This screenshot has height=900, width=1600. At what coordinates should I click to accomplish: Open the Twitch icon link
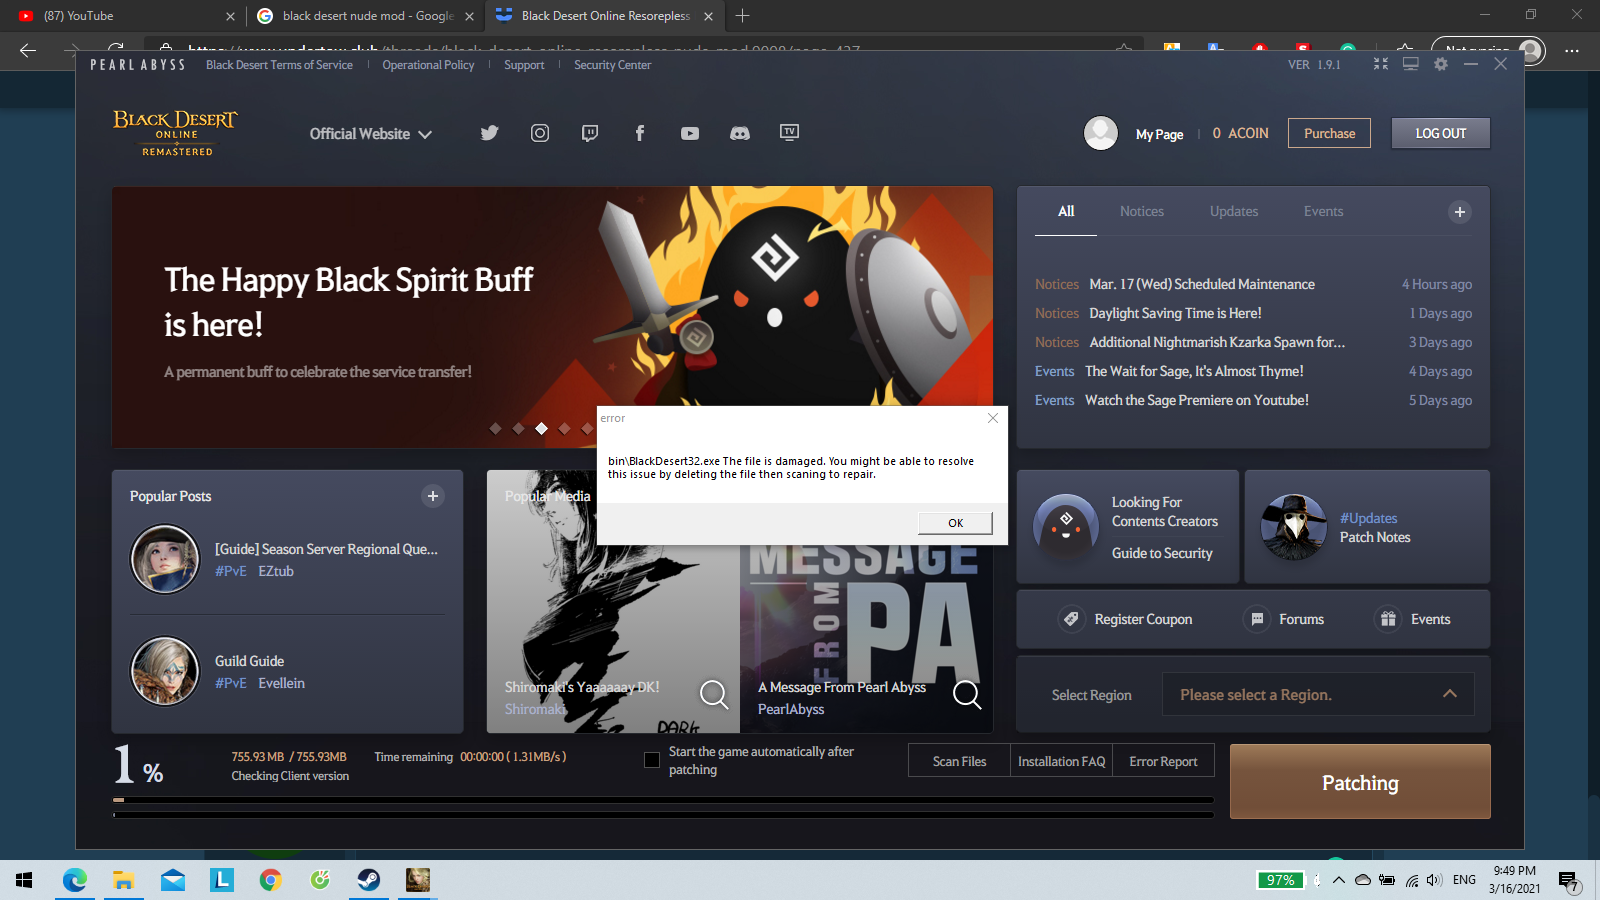pos(590,133)
